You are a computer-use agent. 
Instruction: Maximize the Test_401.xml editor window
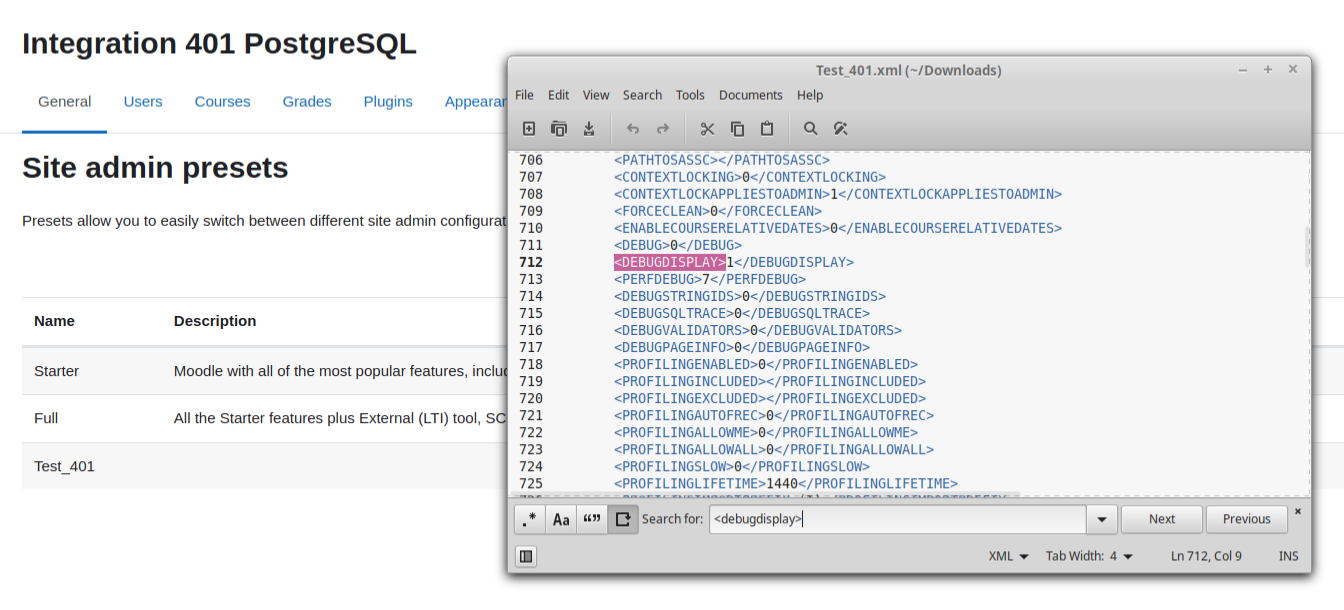[1268, 70]
